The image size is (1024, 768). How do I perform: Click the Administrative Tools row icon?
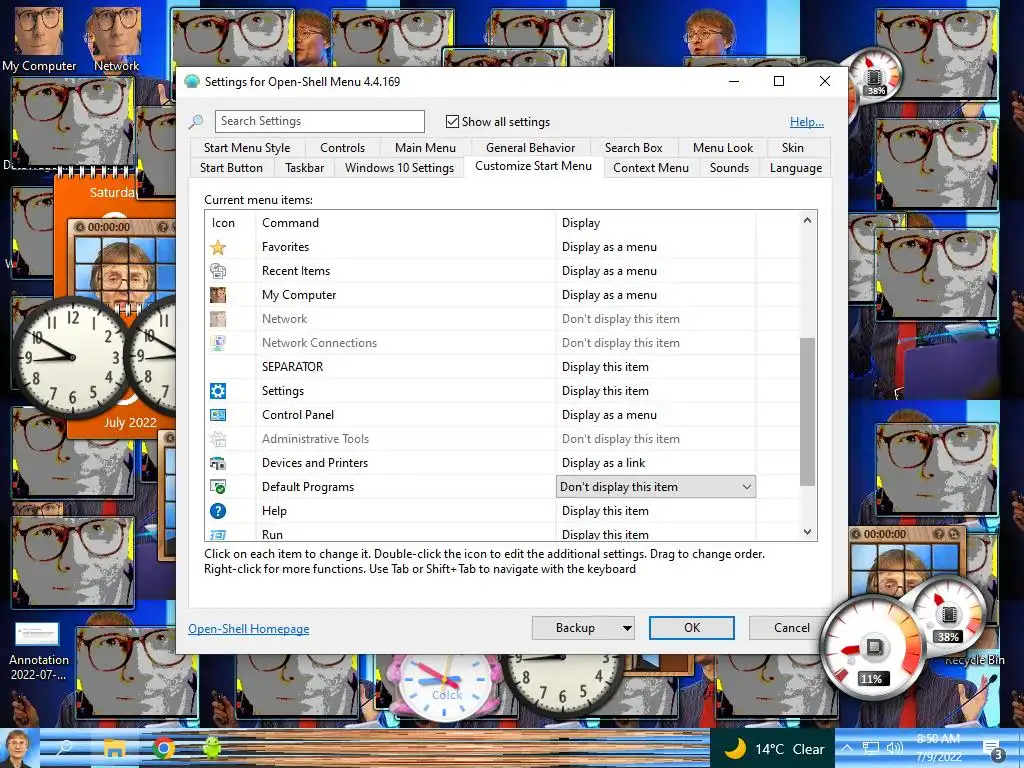click(x=217, y=439)
